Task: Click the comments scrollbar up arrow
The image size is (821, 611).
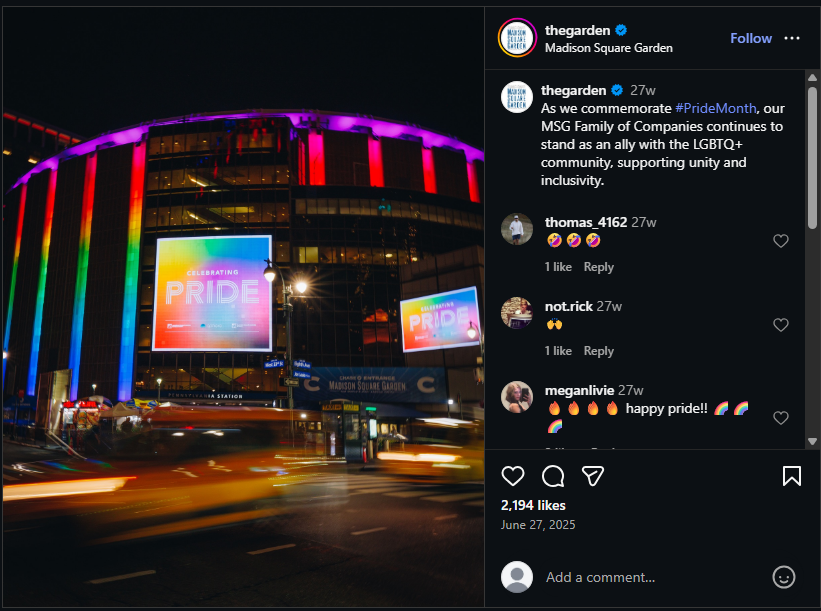Action: tap(812, 77)
